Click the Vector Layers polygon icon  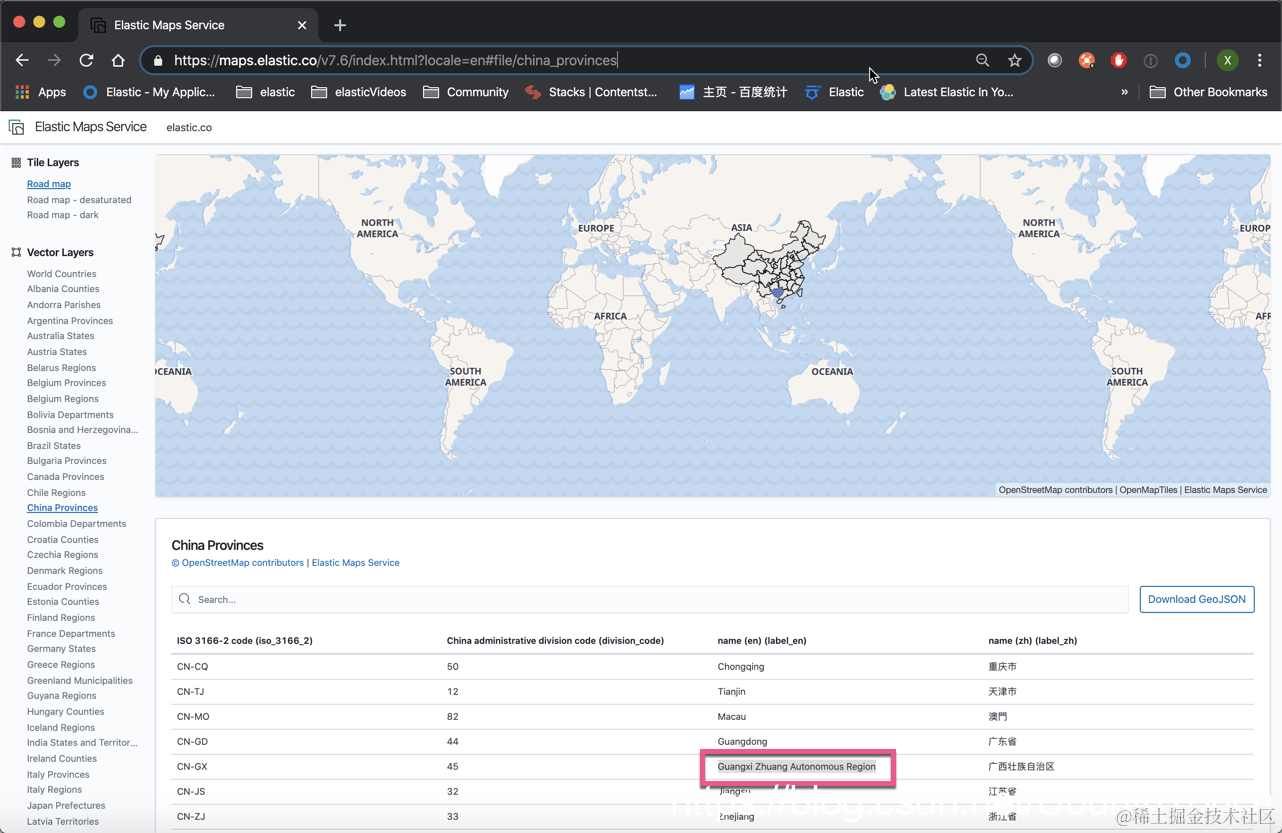click(x=16, y=252)
